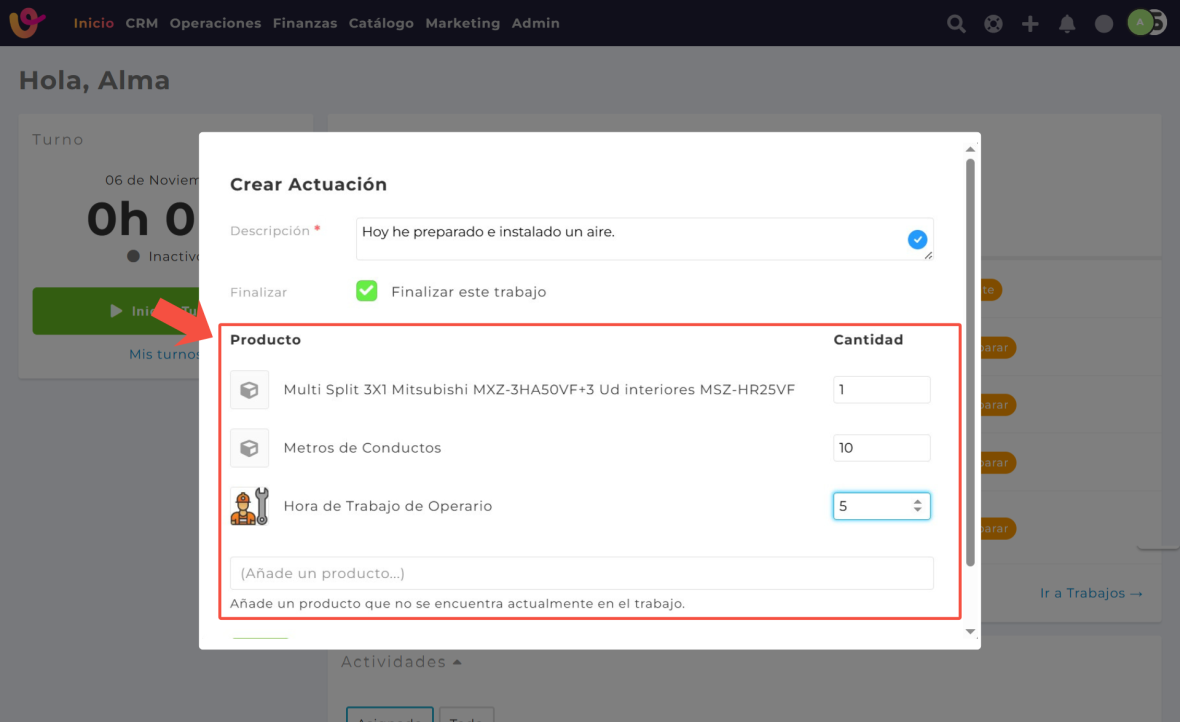Click the Multi Split Mitsubishi product box icon
1180x722 pixels.
(249, 390)
